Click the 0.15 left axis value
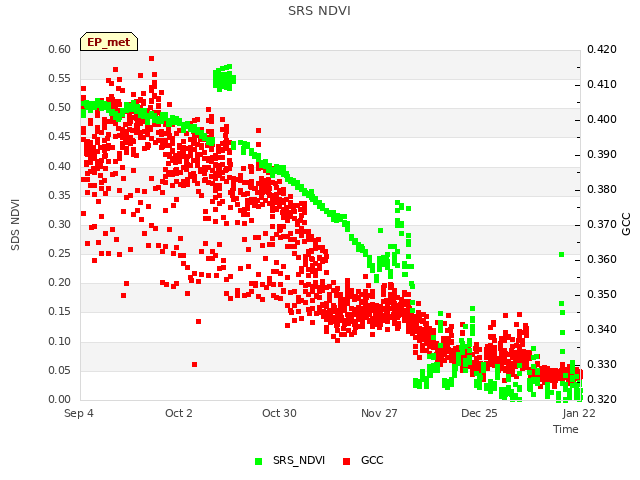640x480 pixels. pos(60,311)
